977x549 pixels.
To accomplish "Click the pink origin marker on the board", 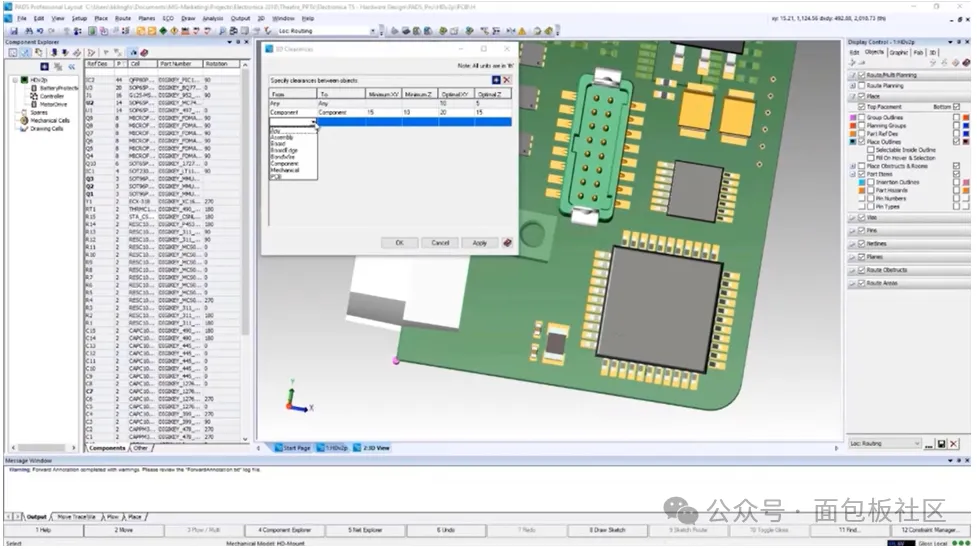I will pos(396,360).
